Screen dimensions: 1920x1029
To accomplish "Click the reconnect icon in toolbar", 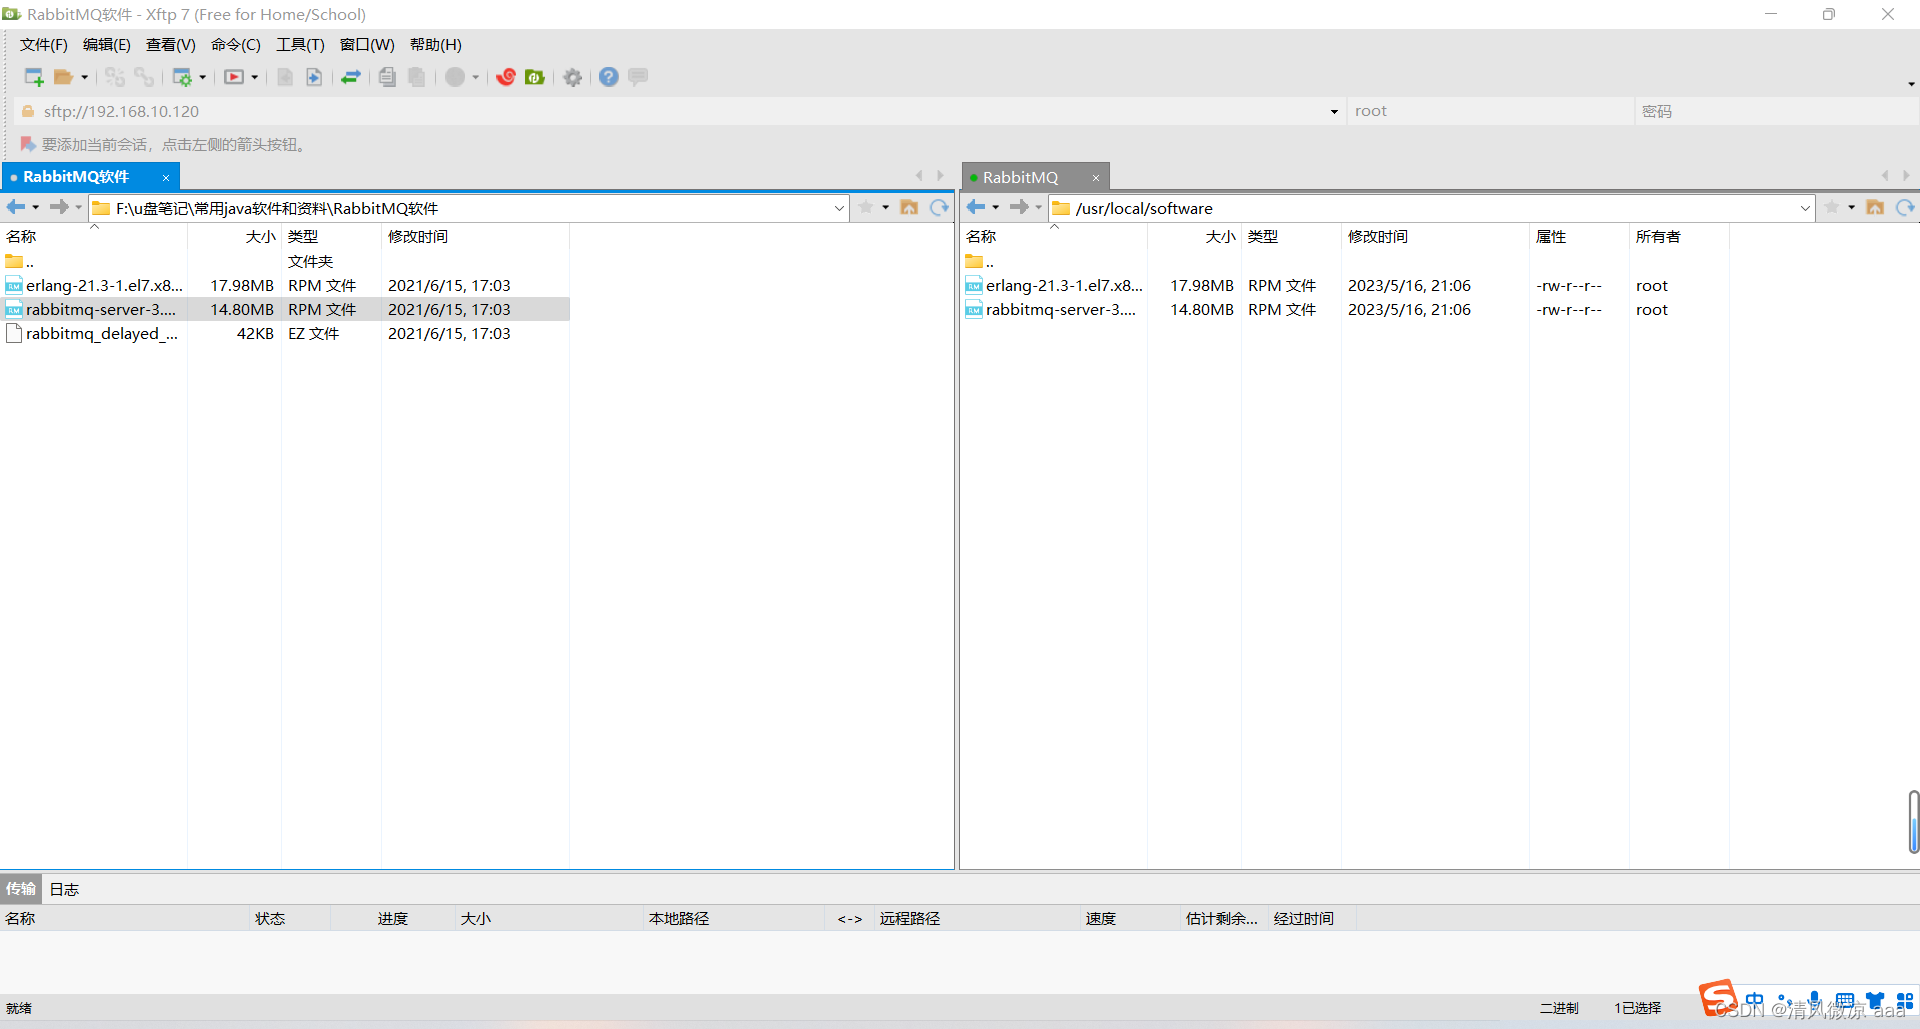I will pyautogui.click(x=115, y=77).
